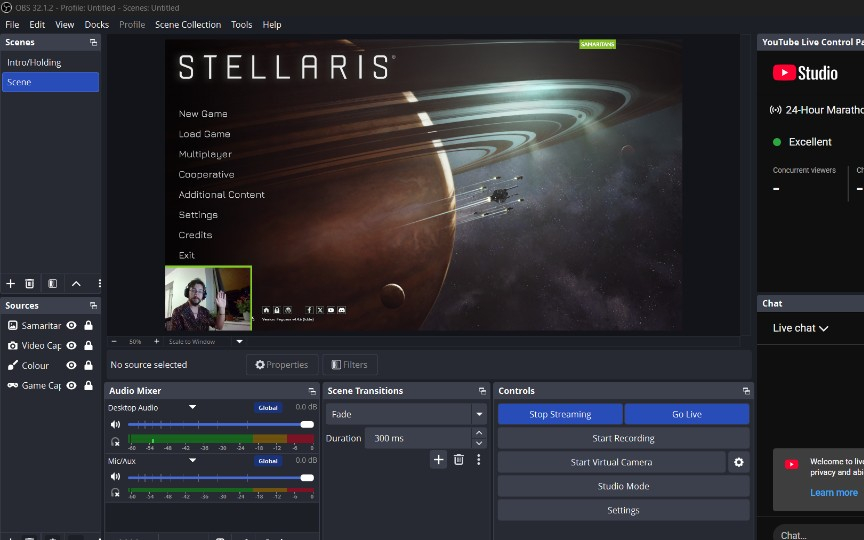The image size is (864, 540).
Task: Open the Tools menu
Action: [241, 25]
